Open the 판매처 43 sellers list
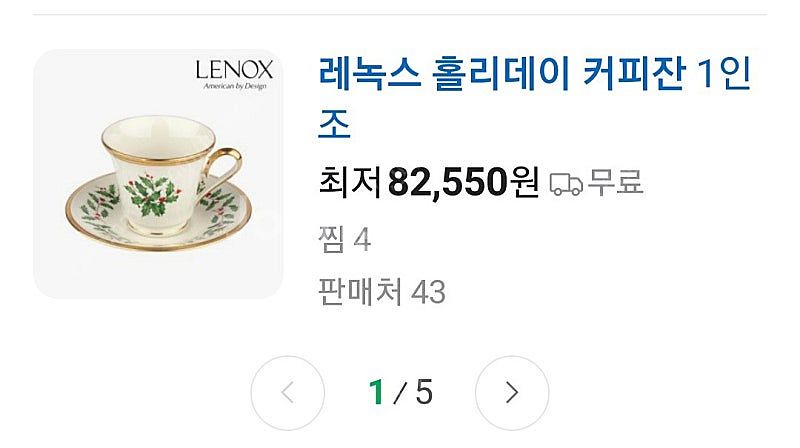The image size is (800, 448). click(382, 292)
